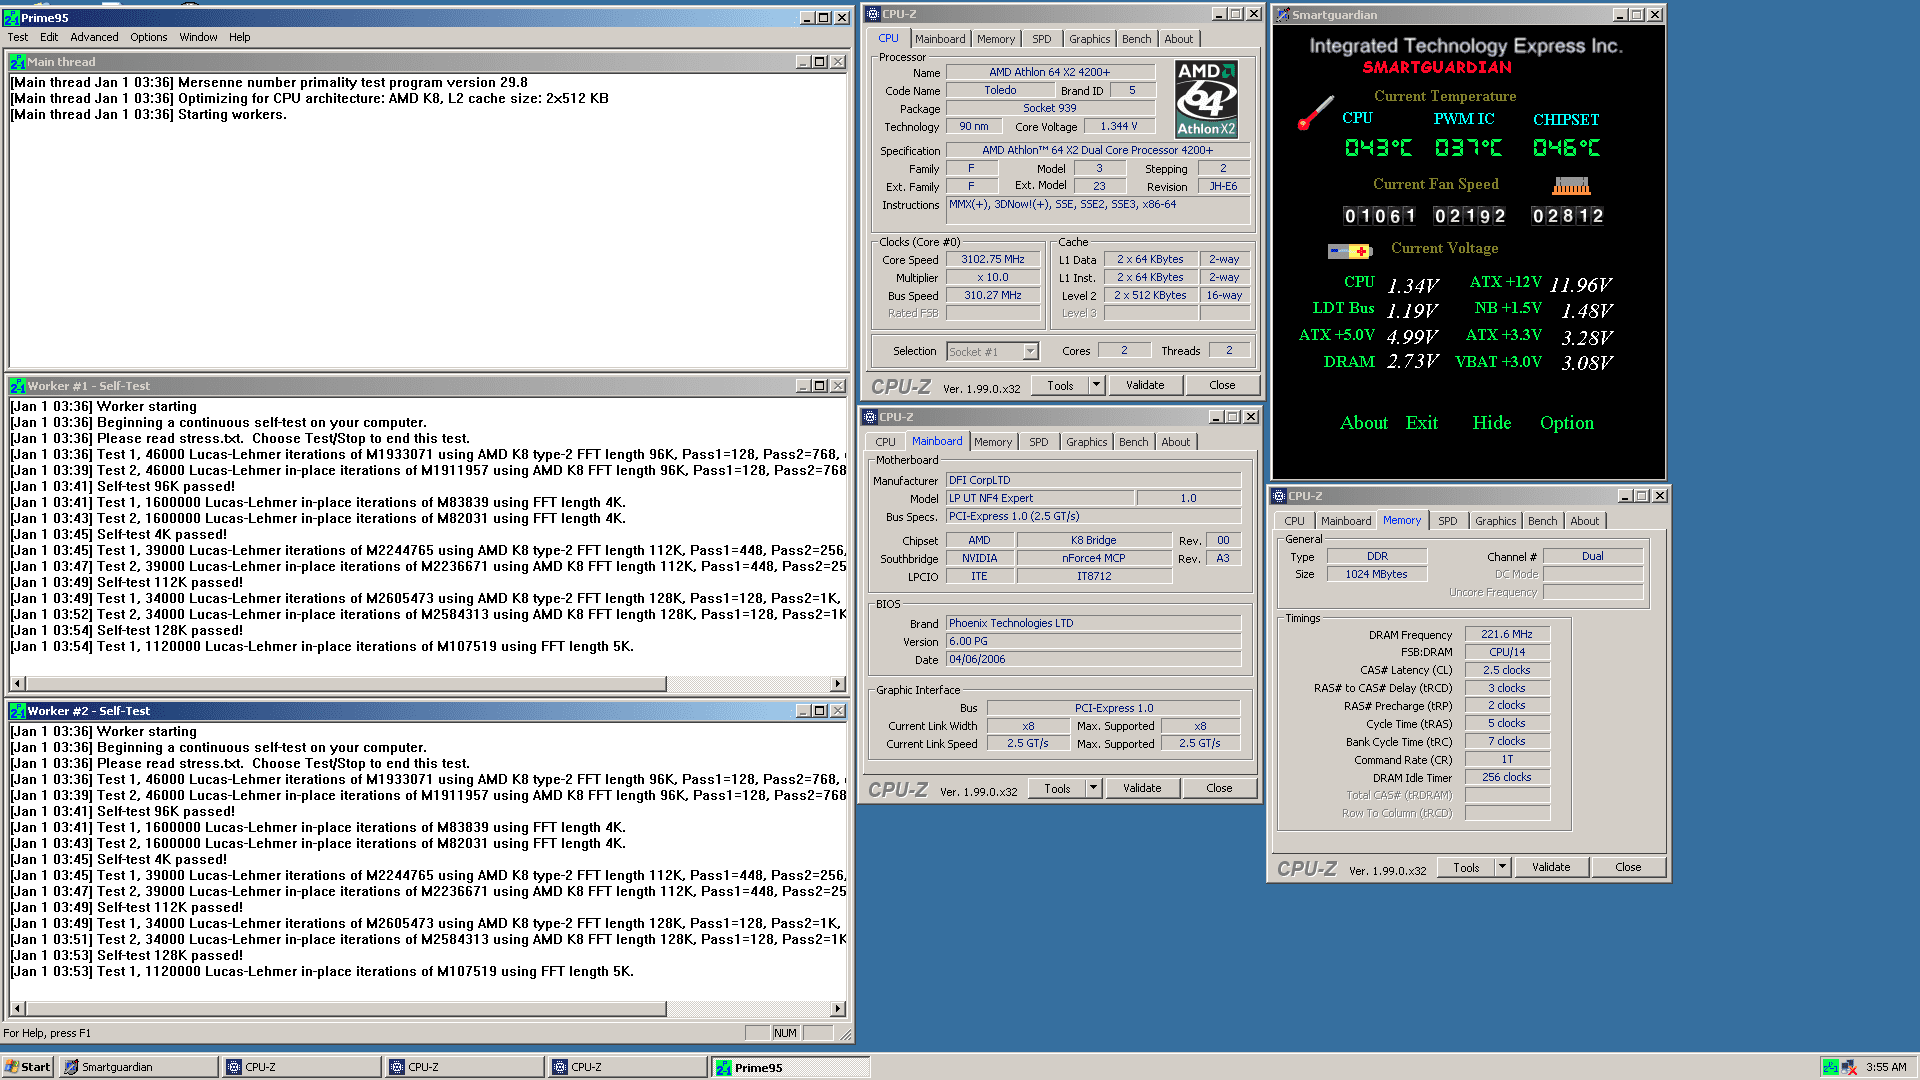Click the CPU-Z Memory window title icon
This screenshot has width=1920, height=1080.
1279,496
